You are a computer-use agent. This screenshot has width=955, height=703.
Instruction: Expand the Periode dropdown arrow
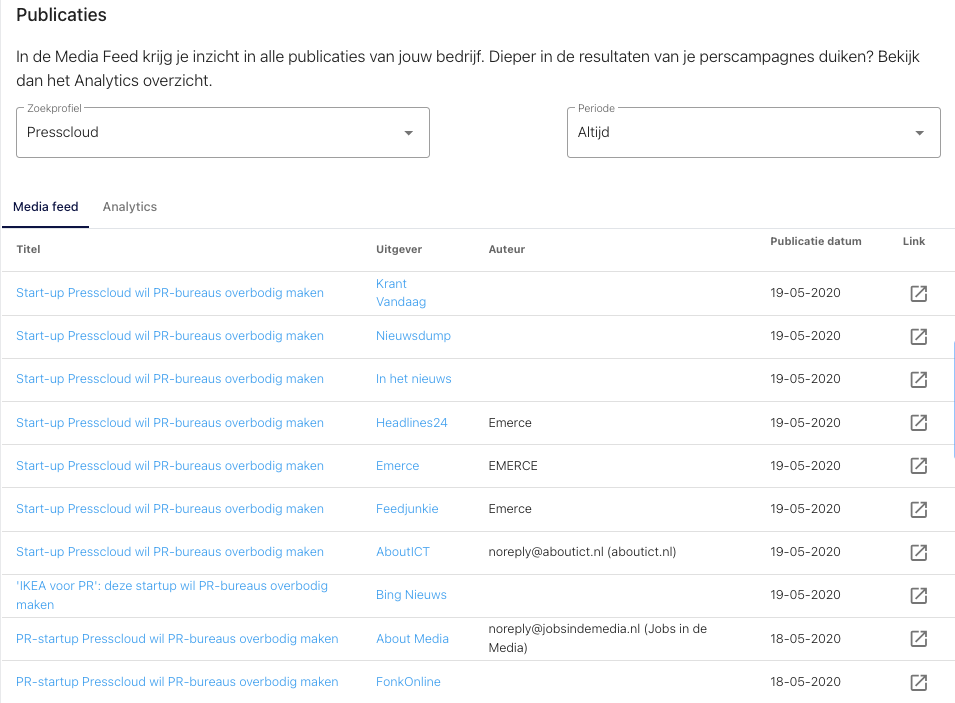[919, 133]
